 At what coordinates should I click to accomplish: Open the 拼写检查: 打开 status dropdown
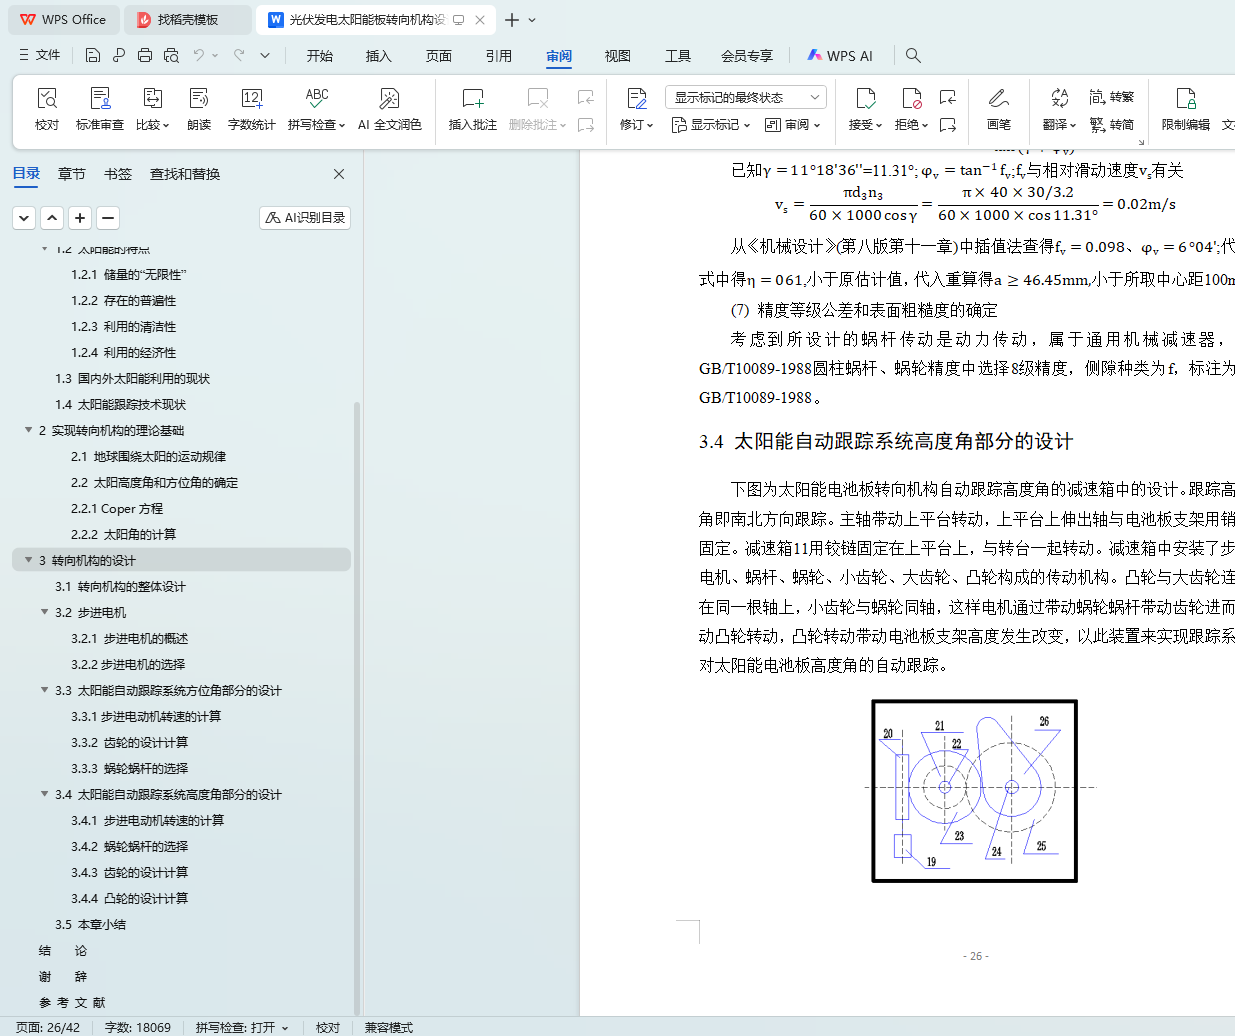pos(242,1027)
